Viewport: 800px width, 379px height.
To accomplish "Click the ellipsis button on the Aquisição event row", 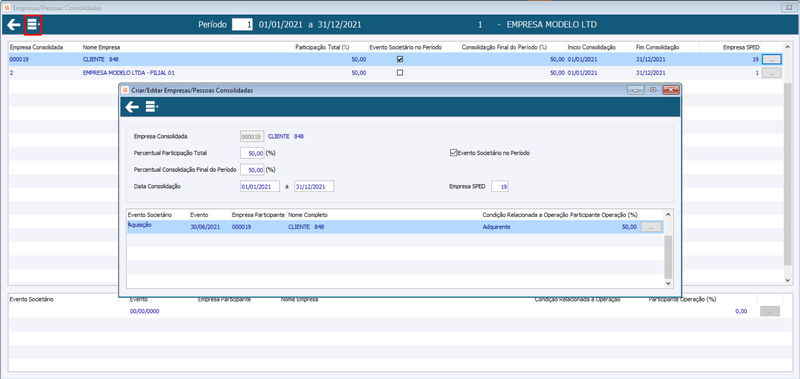I will 652,227.
